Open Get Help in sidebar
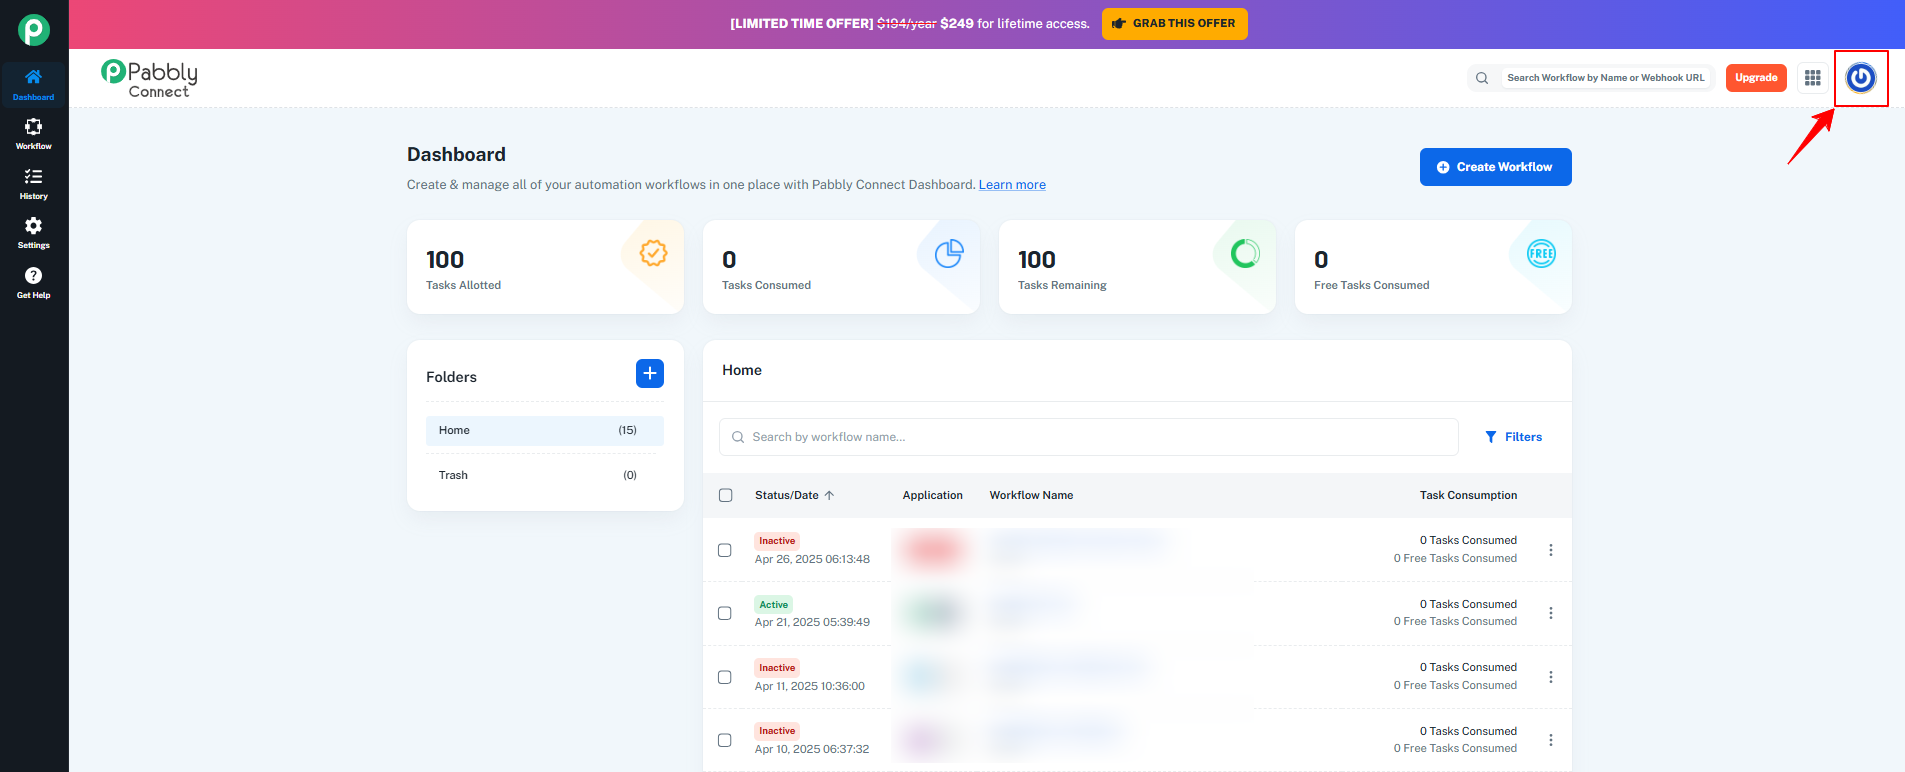 pos(34,283)
